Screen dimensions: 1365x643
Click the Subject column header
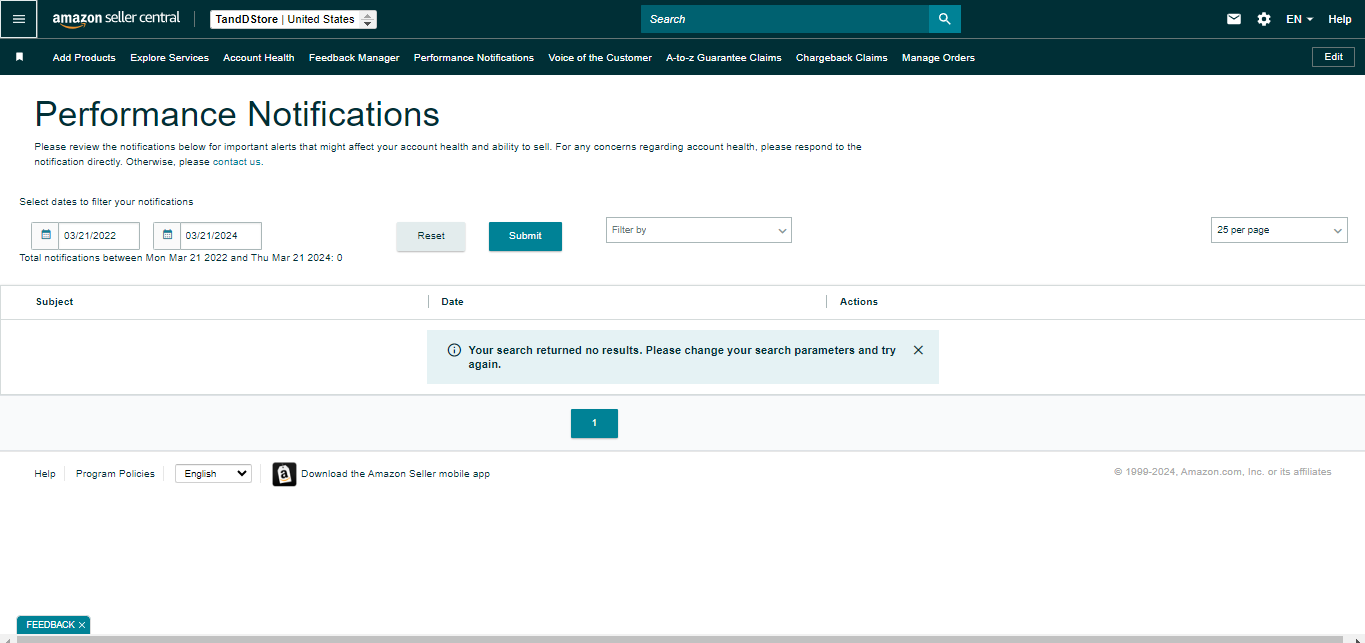(x=55, y=301)
